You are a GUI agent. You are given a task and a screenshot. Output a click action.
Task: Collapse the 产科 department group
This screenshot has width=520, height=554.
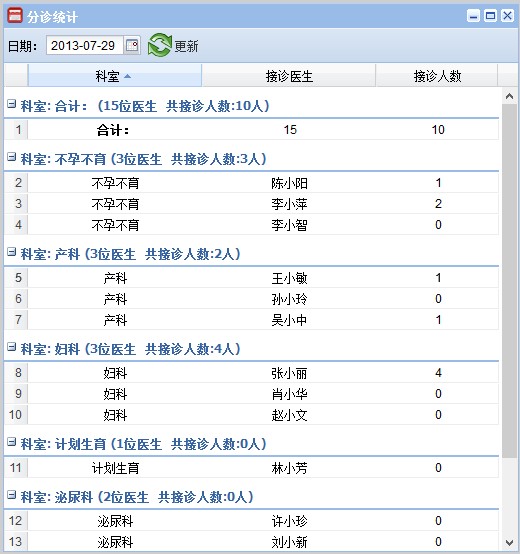pos(12,252)
